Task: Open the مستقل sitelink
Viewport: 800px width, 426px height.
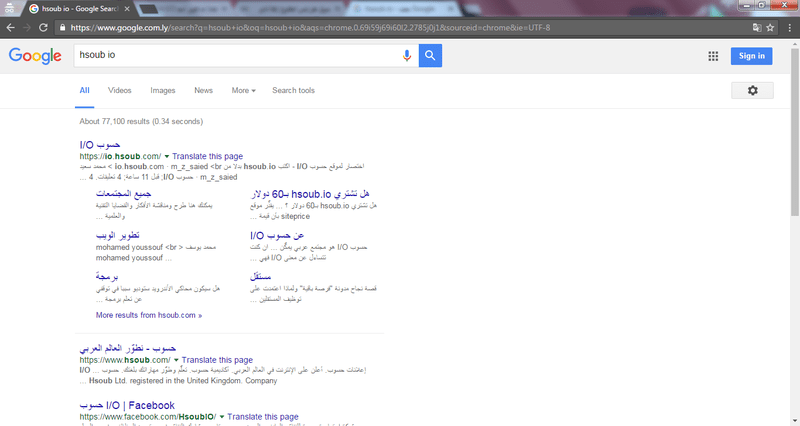Action: (260, 277)
